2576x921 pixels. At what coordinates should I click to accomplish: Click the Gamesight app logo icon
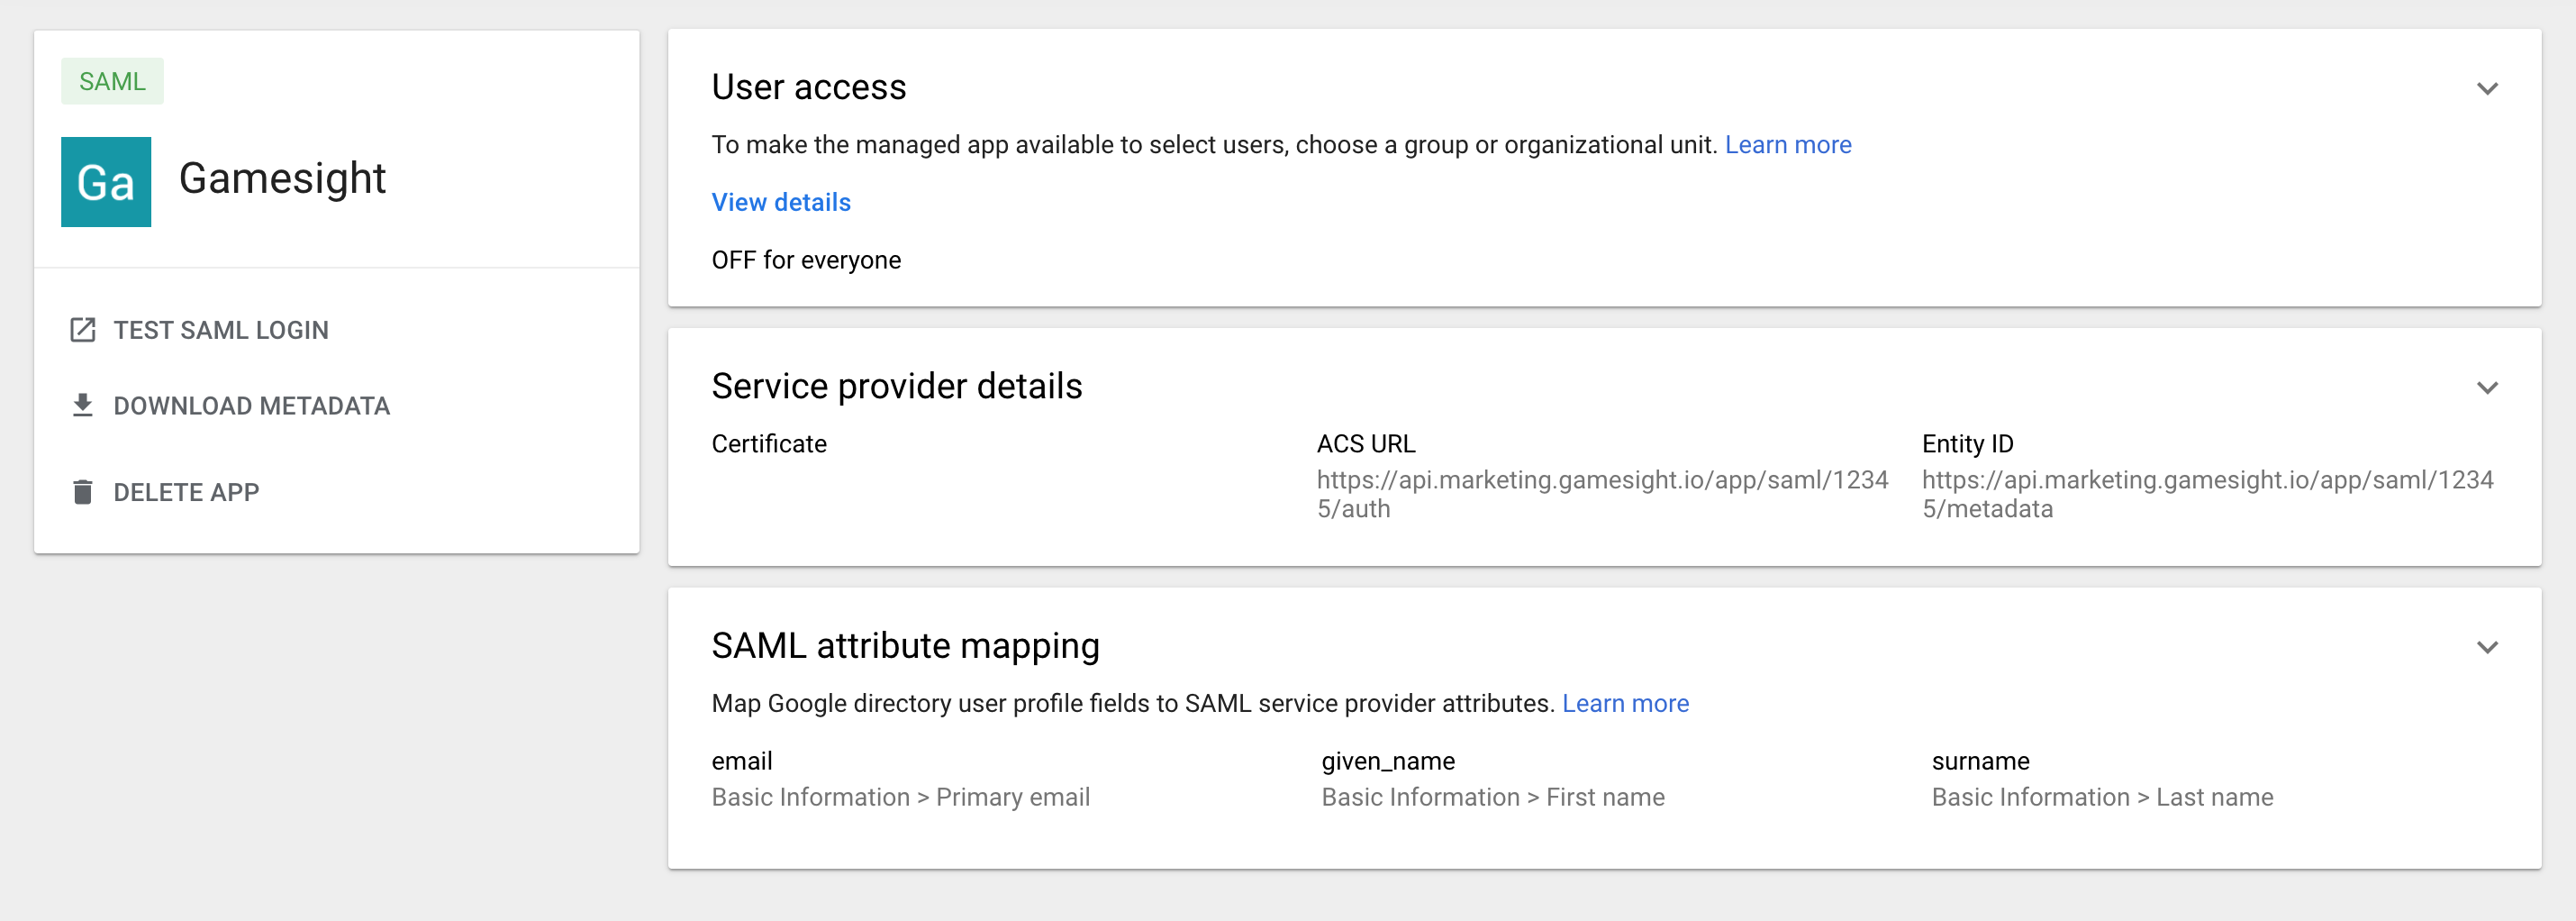point(106,182)
